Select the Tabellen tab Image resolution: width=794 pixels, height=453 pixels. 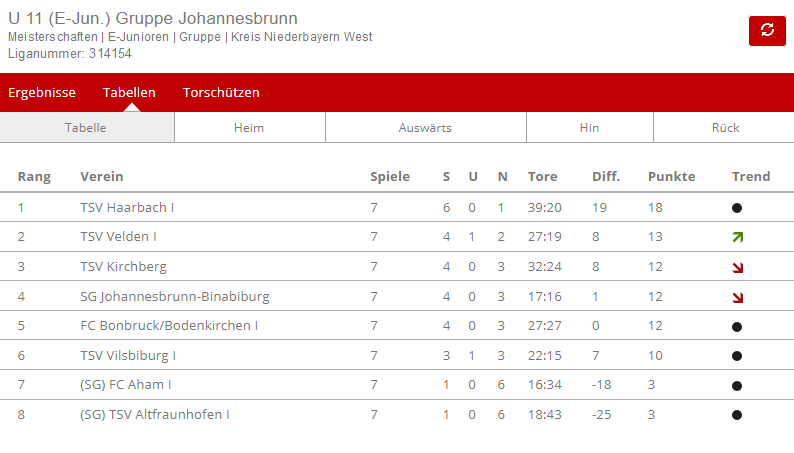pyautogui.click(x=129, y=92)
